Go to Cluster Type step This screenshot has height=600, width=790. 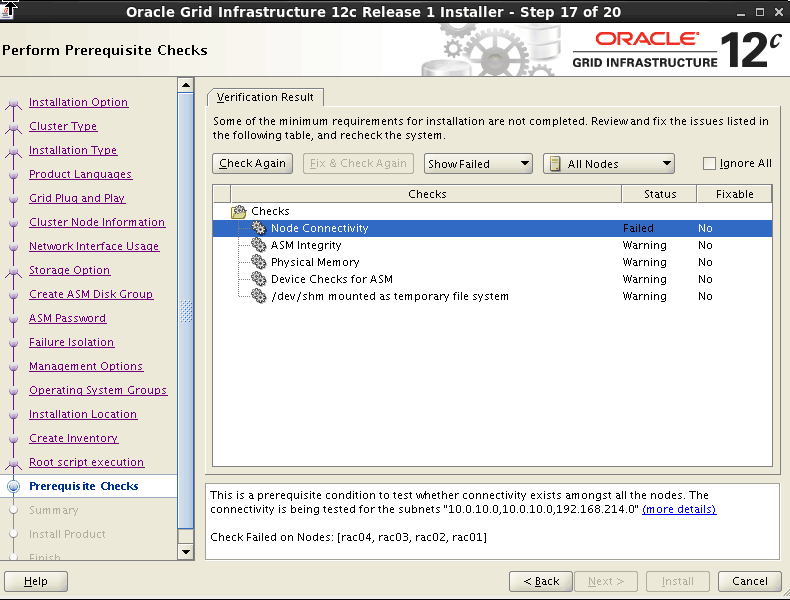click(63, 126)
